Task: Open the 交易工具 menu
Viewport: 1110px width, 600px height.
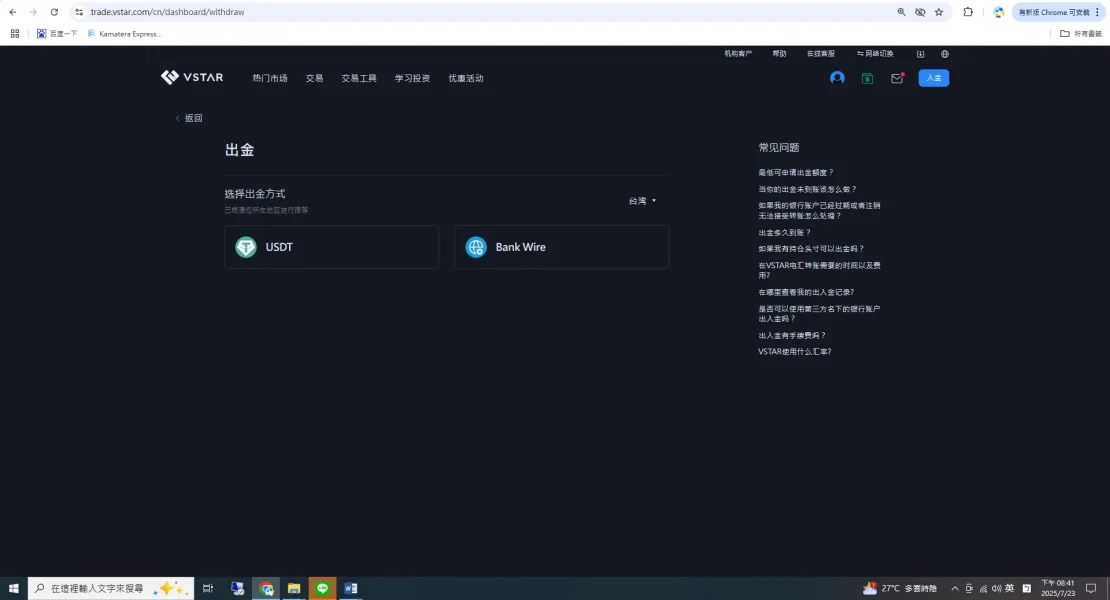Action: tap(358, 78)
